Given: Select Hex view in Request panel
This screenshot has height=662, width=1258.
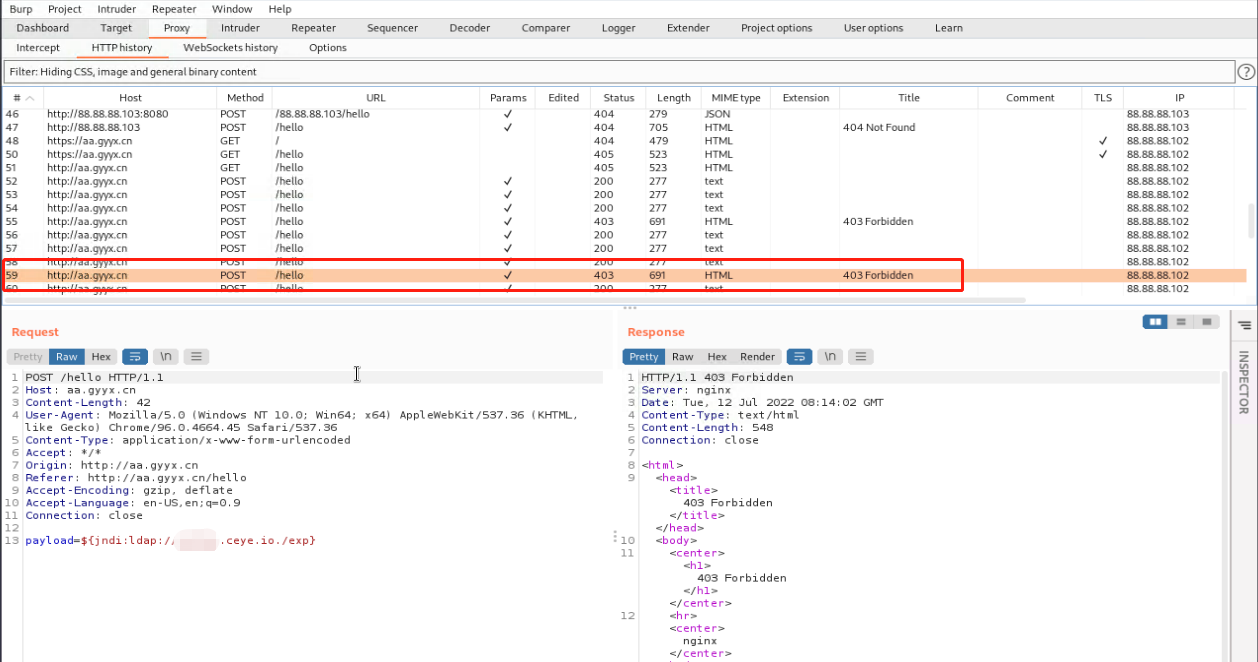Looking at the screenshot, I should pyautogui.click(x=101, y=356).
